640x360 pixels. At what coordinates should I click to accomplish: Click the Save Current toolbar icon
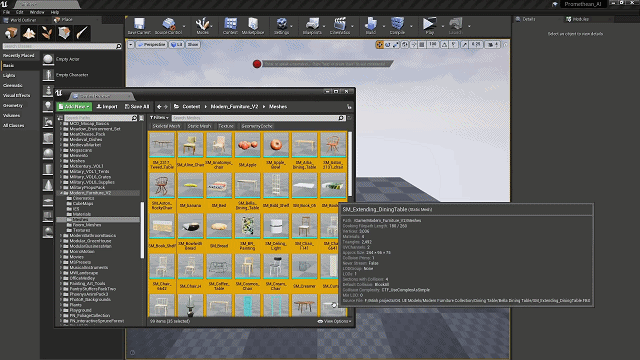139,26
